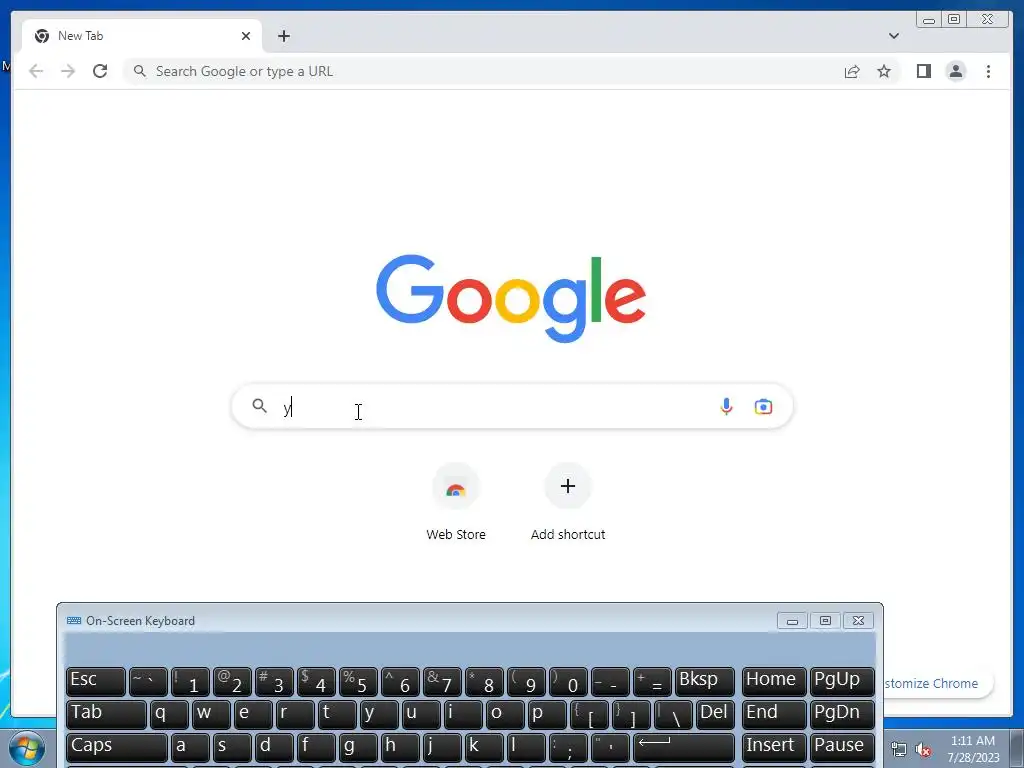Image resolution: width=1024 pixels, height=768 pixels.
Task: Click the share page icon in address bar
Action: pyautogui.click(x=852, y=71)
